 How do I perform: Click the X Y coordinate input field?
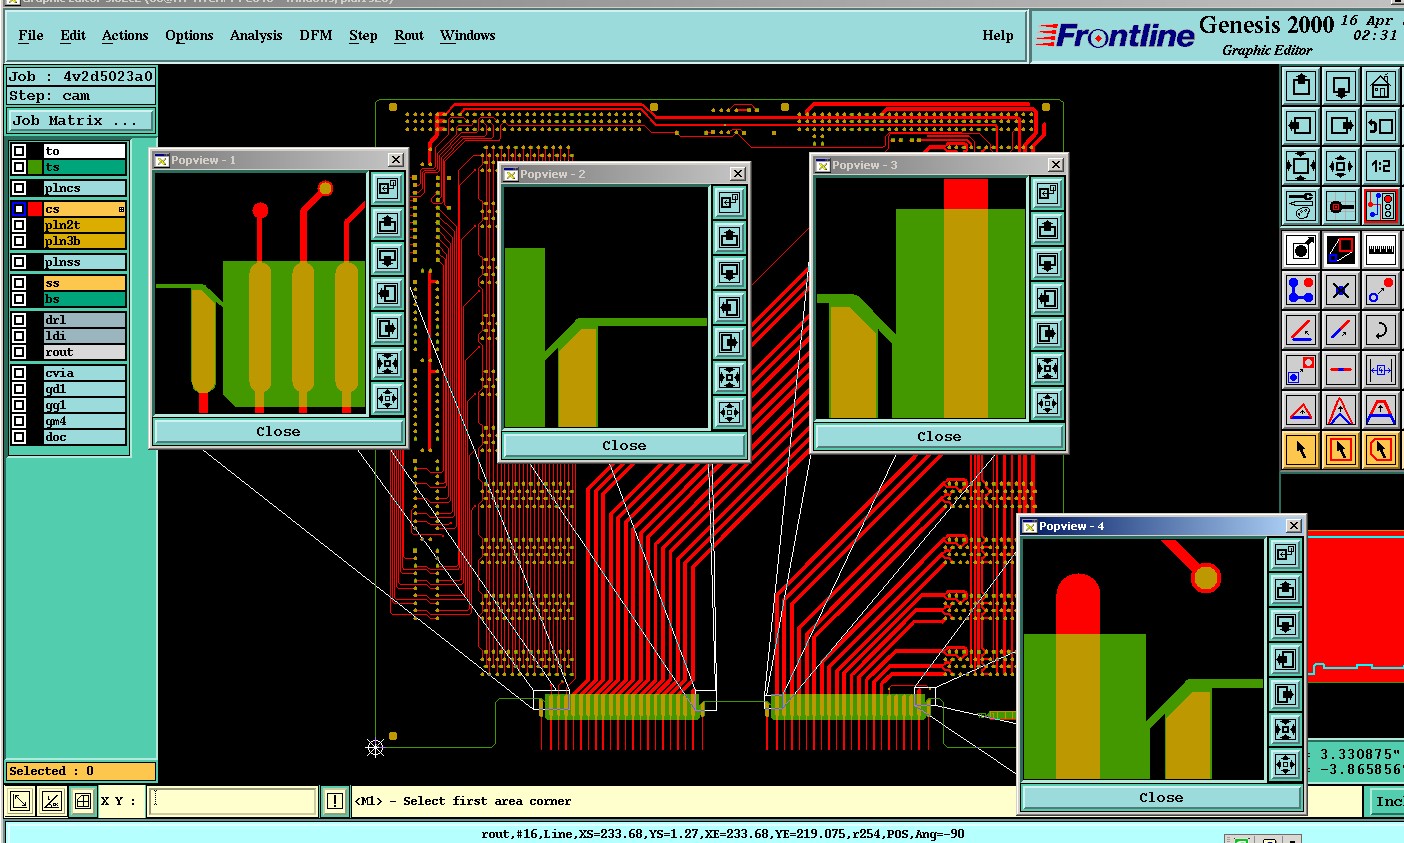(232, 801)
